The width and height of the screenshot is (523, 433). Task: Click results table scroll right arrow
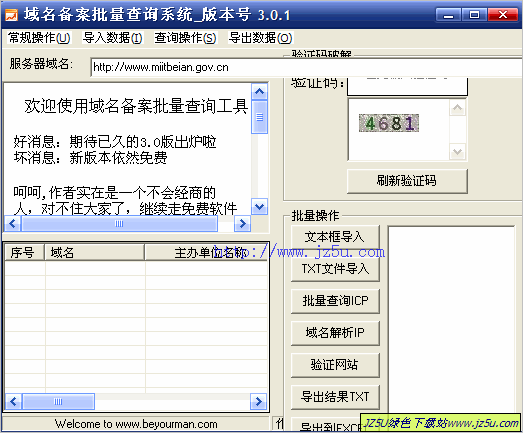point(258,401)
